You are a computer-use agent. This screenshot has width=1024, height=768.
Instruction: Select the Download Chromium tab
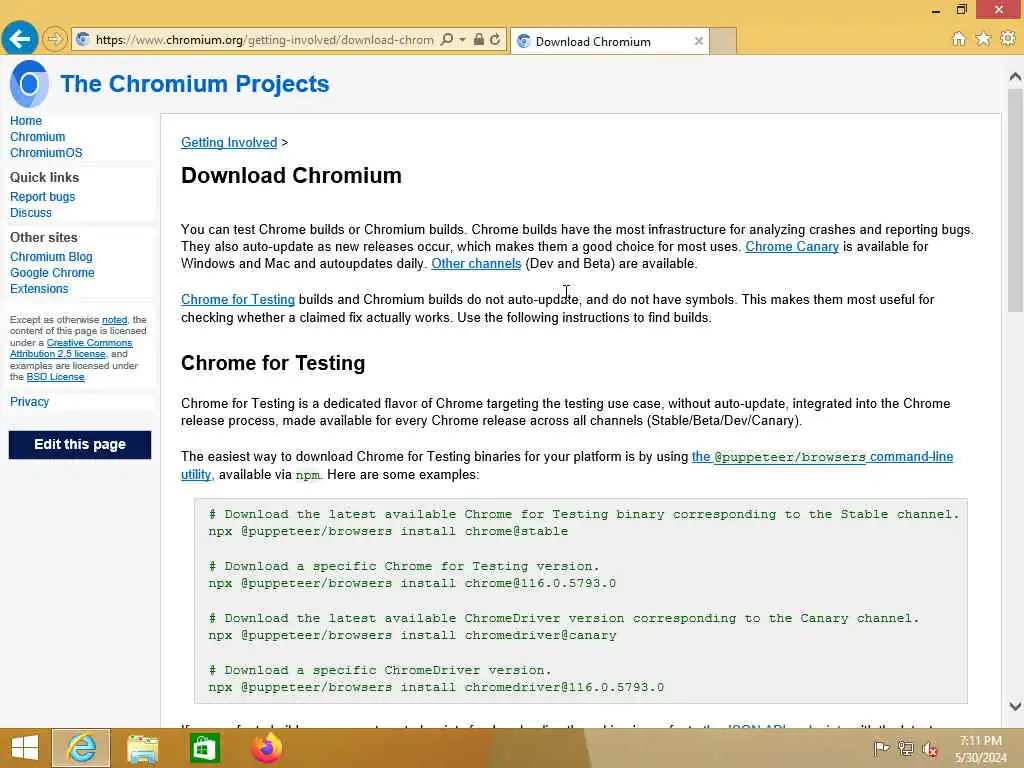point(609,41)
